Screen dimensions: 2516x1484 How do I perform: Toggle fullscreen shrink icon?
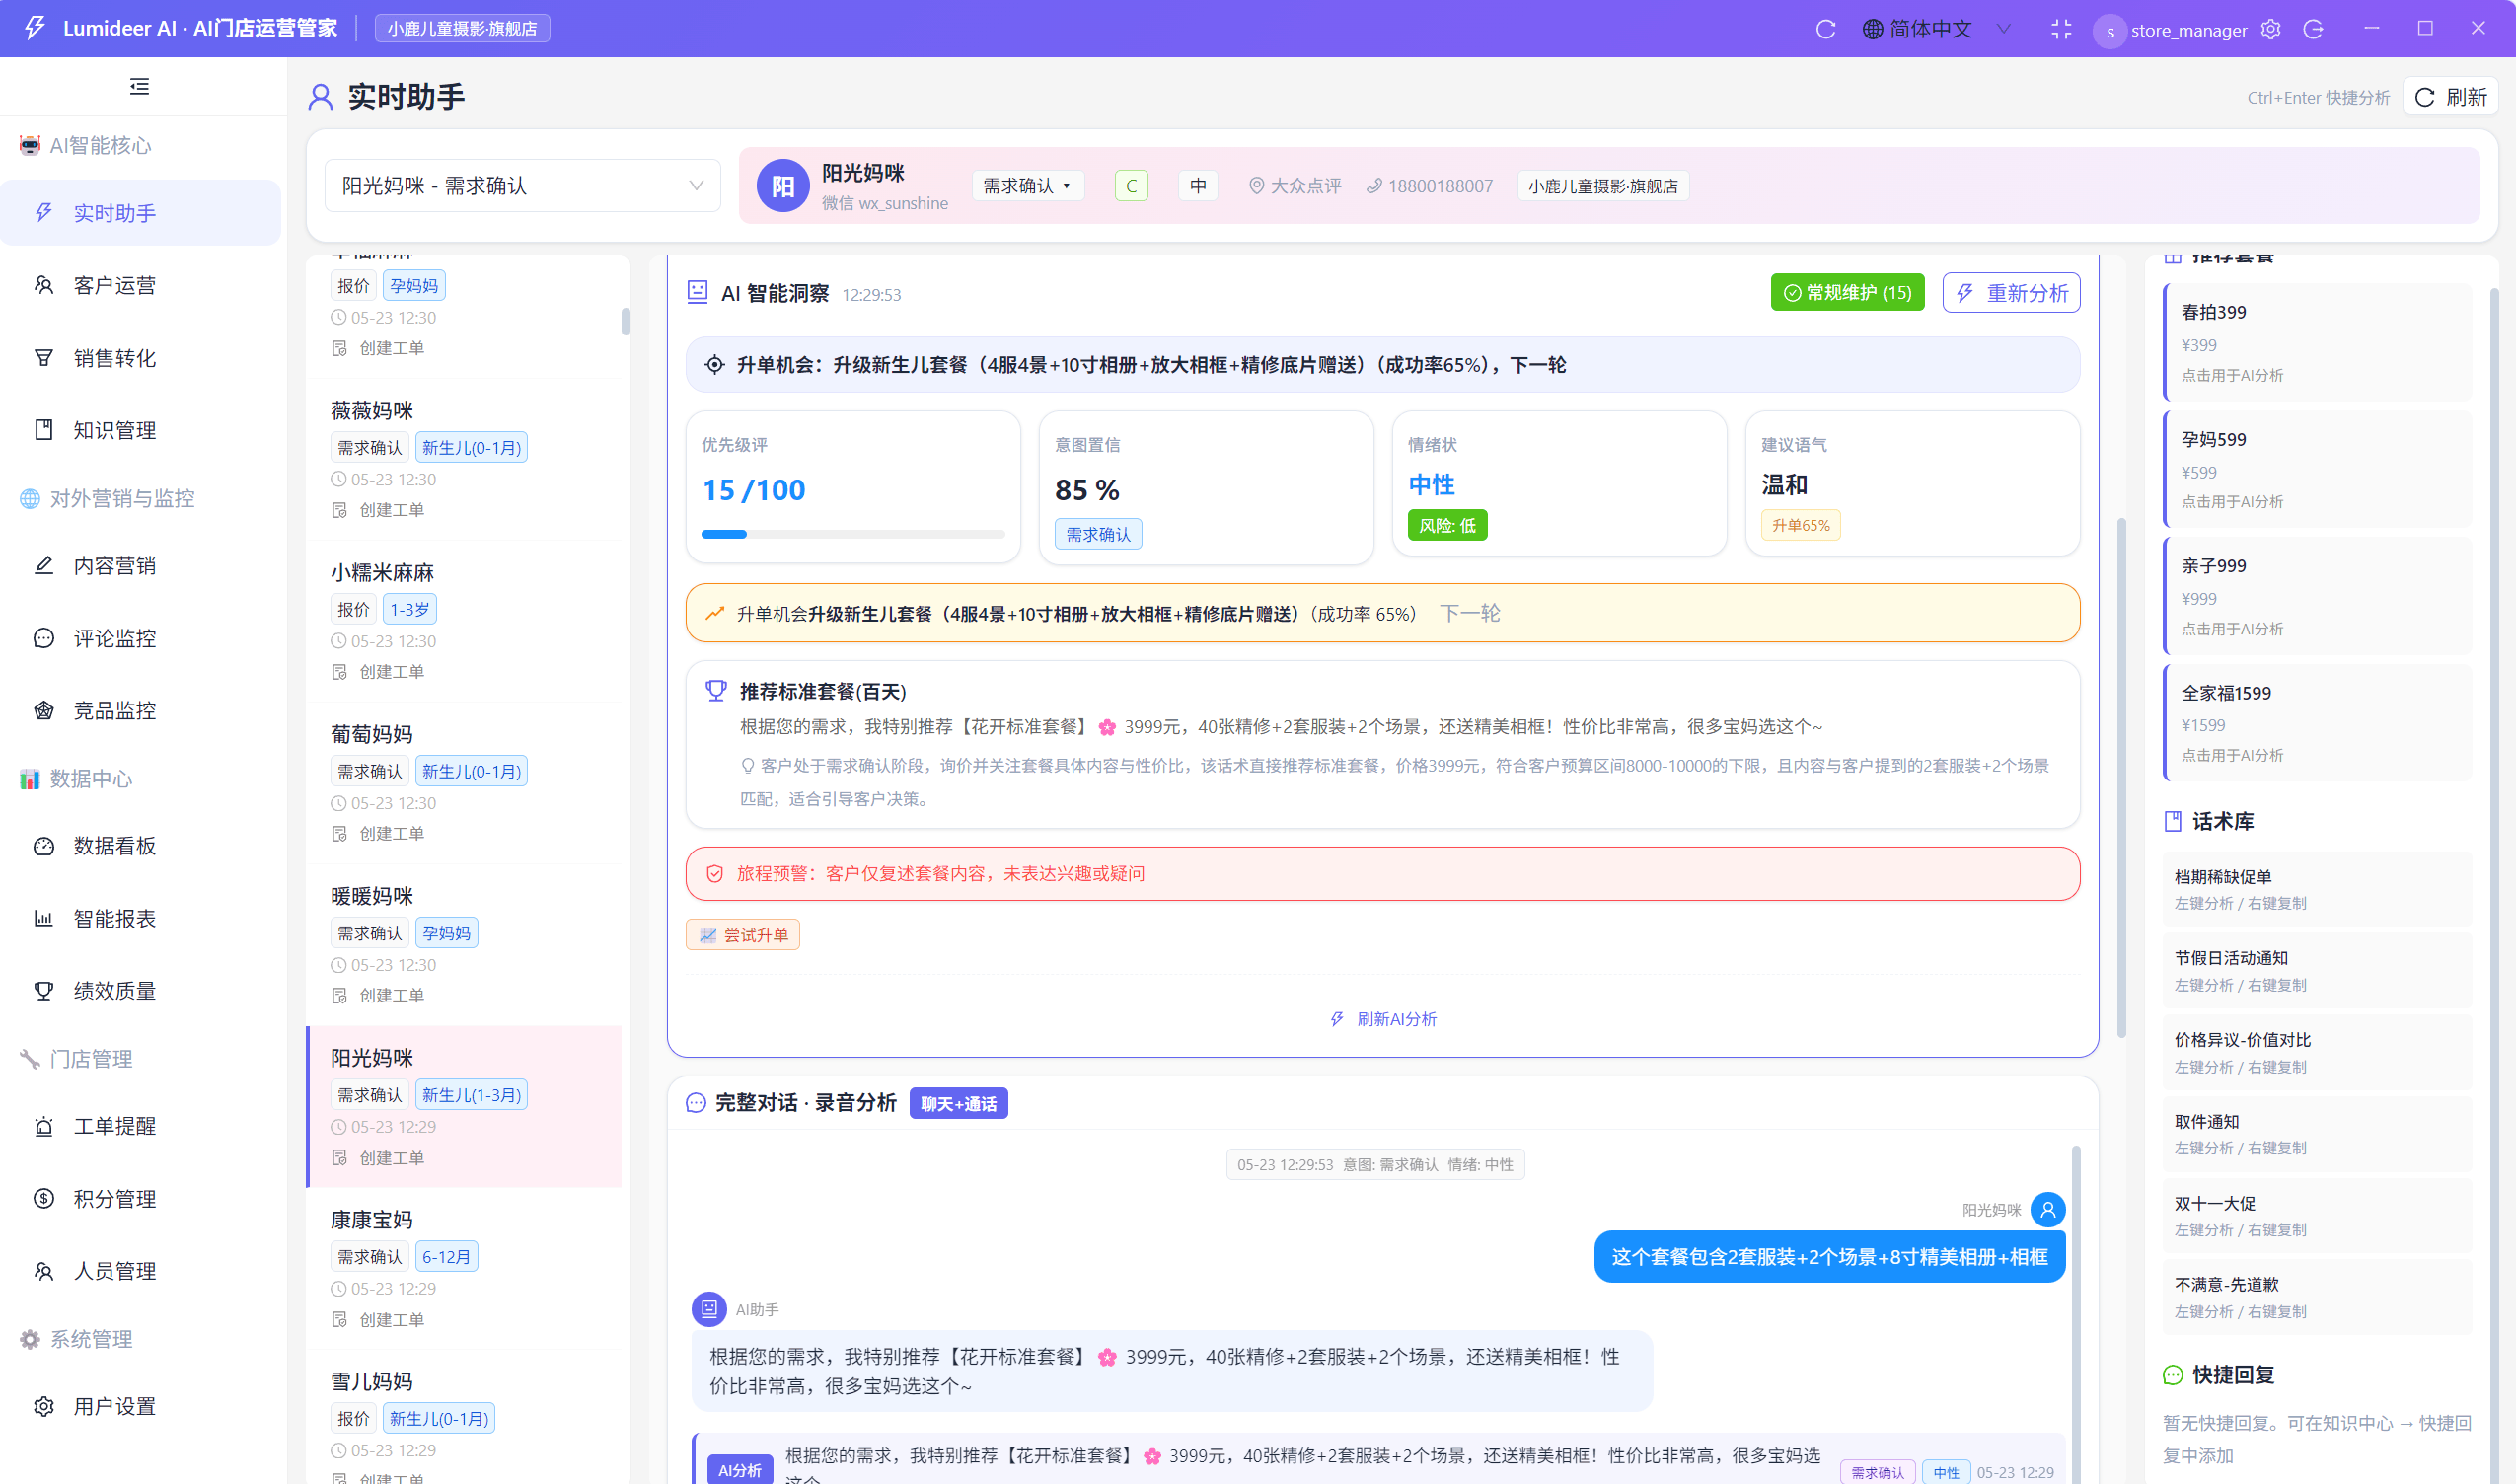point(2061,29)
